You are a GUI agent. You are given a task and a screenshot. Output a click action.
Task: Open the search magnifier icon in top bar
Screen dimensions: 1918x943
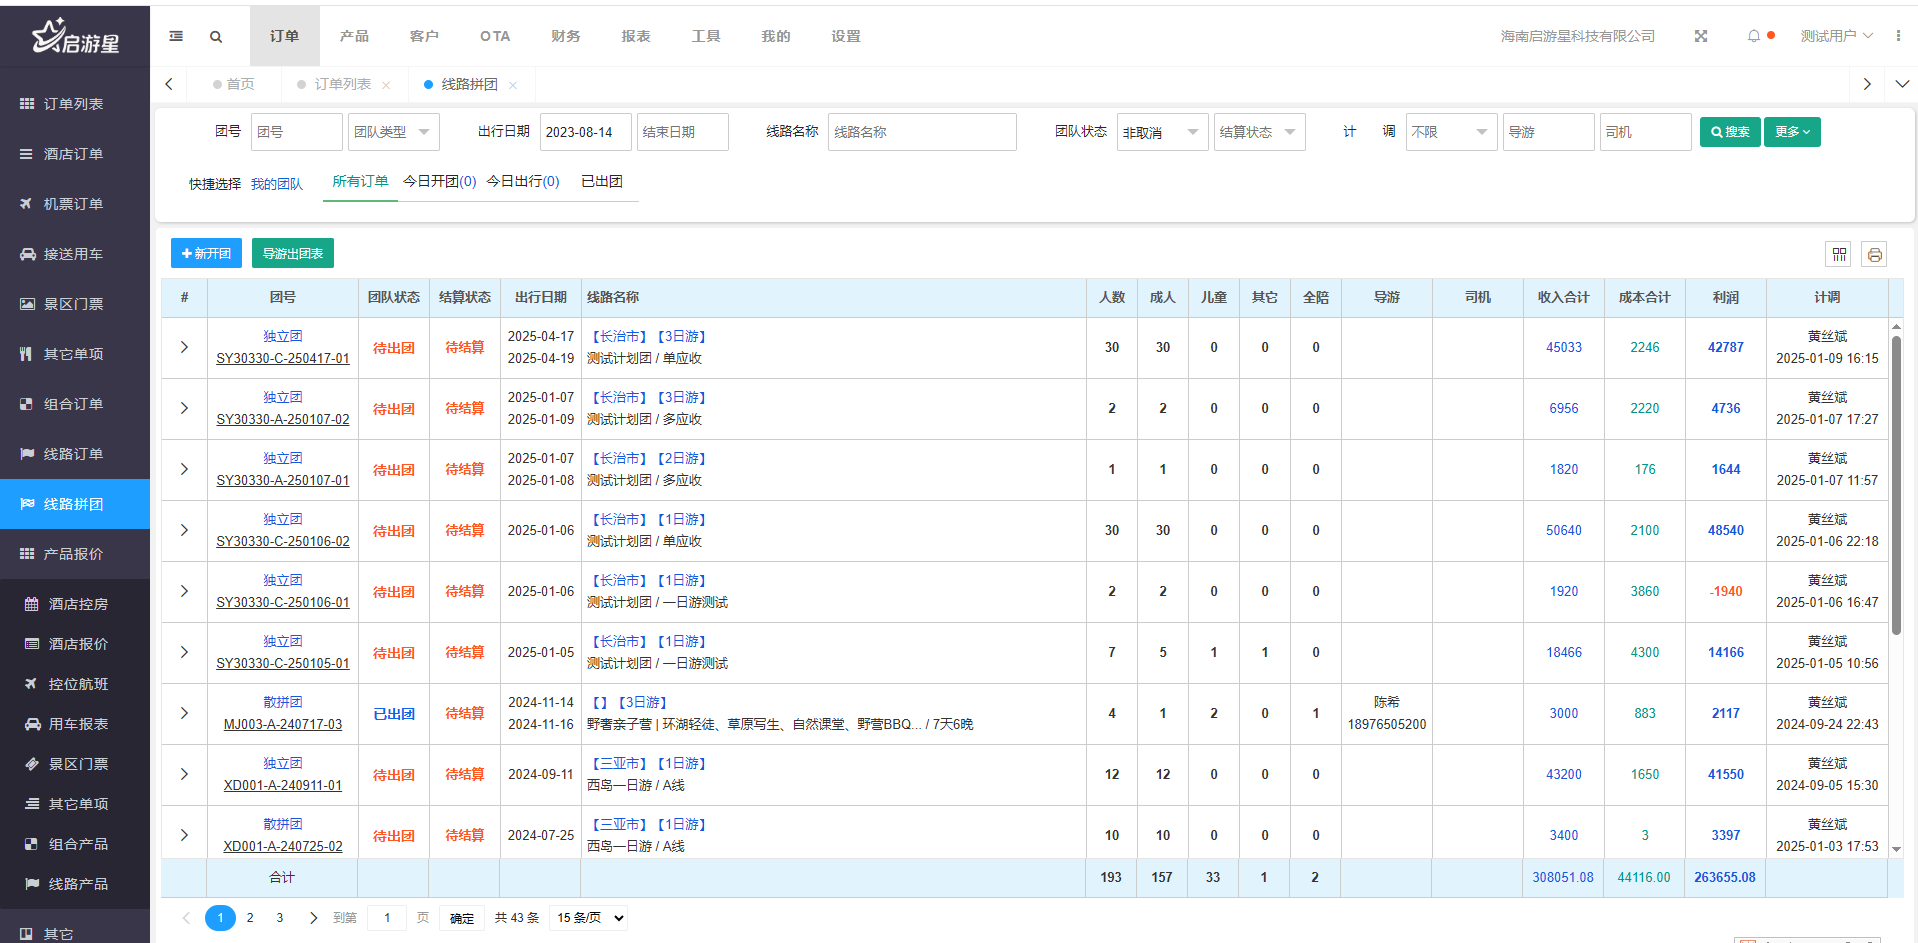216,37
